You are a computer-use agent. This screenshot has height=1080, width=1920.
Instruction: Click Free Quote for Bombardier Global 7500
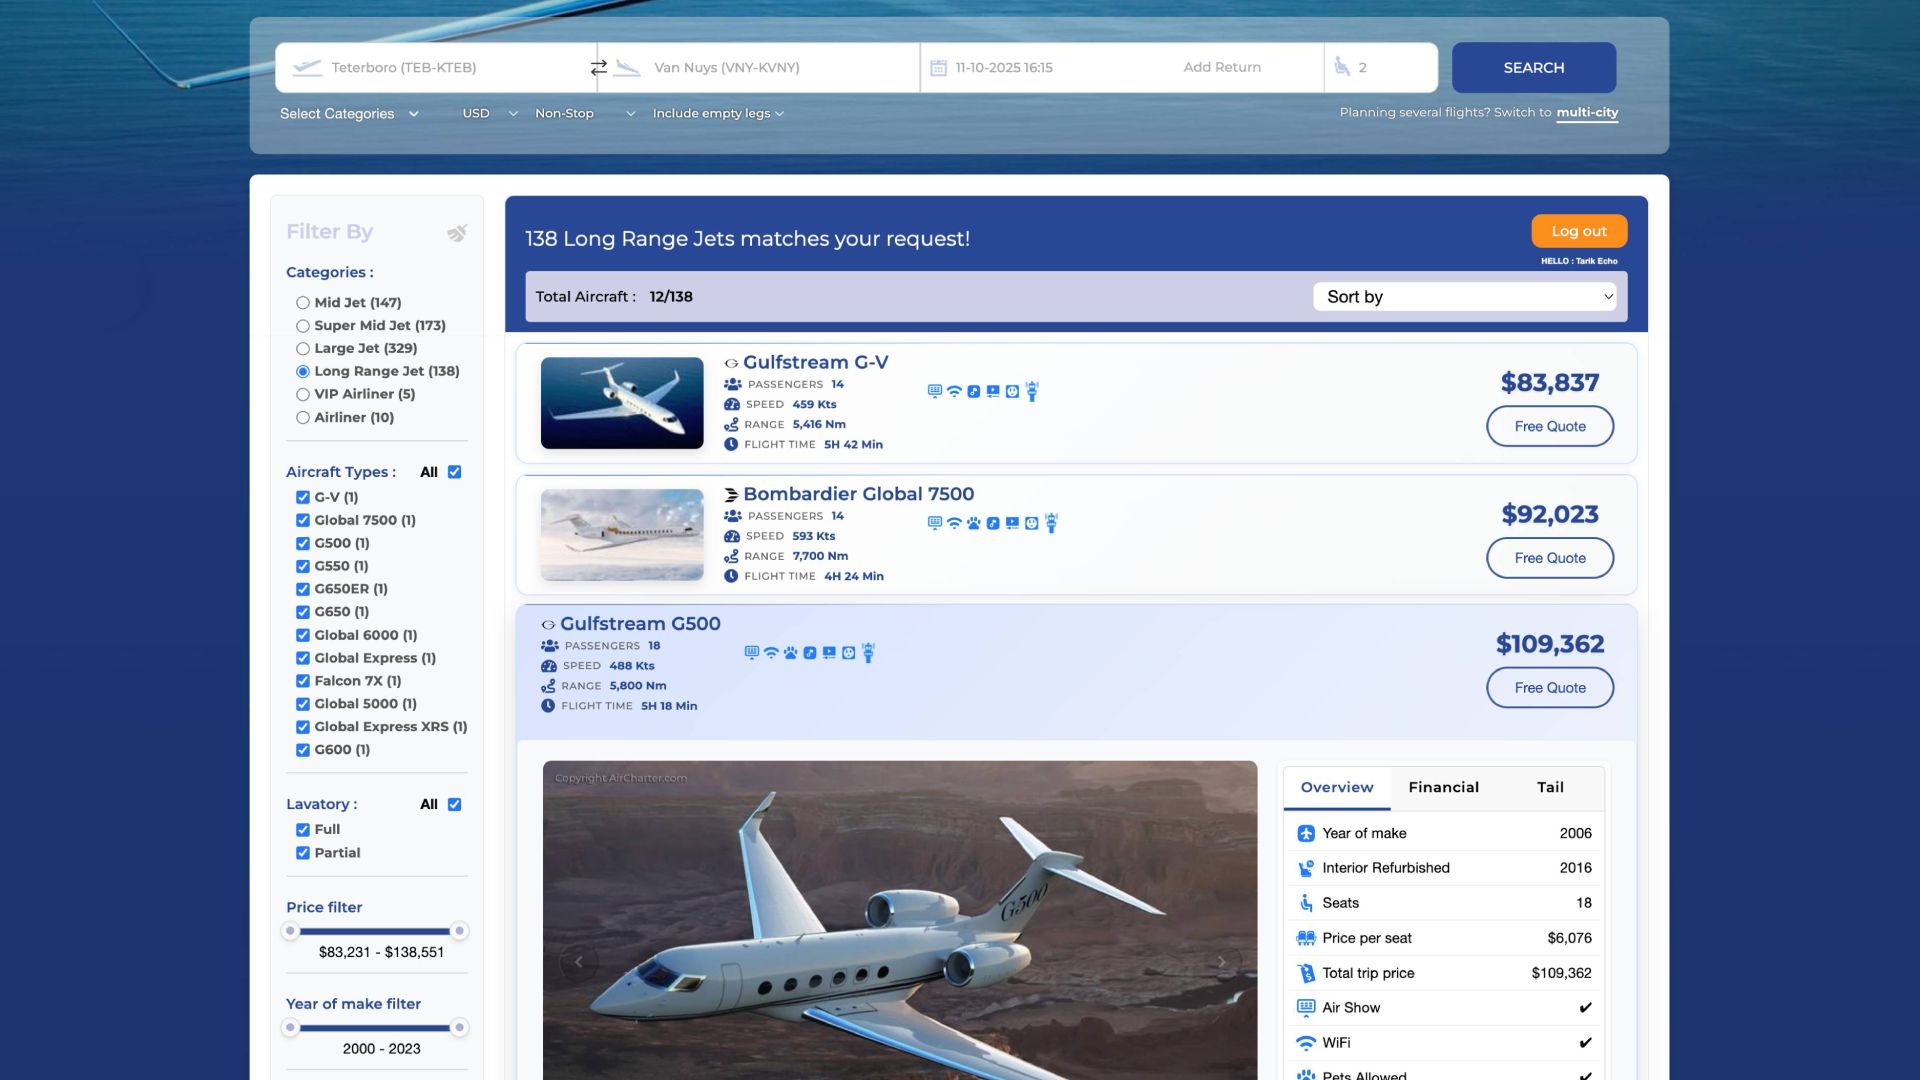[x=1549, y=558]
